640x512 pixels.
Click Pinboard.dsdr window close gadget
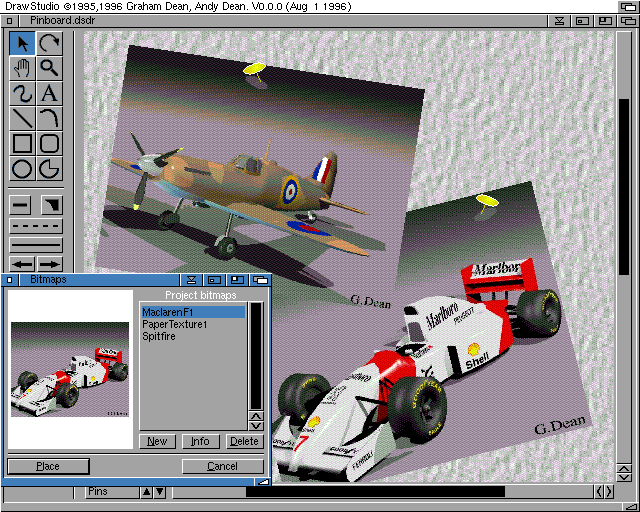click(x=10, y=21)
